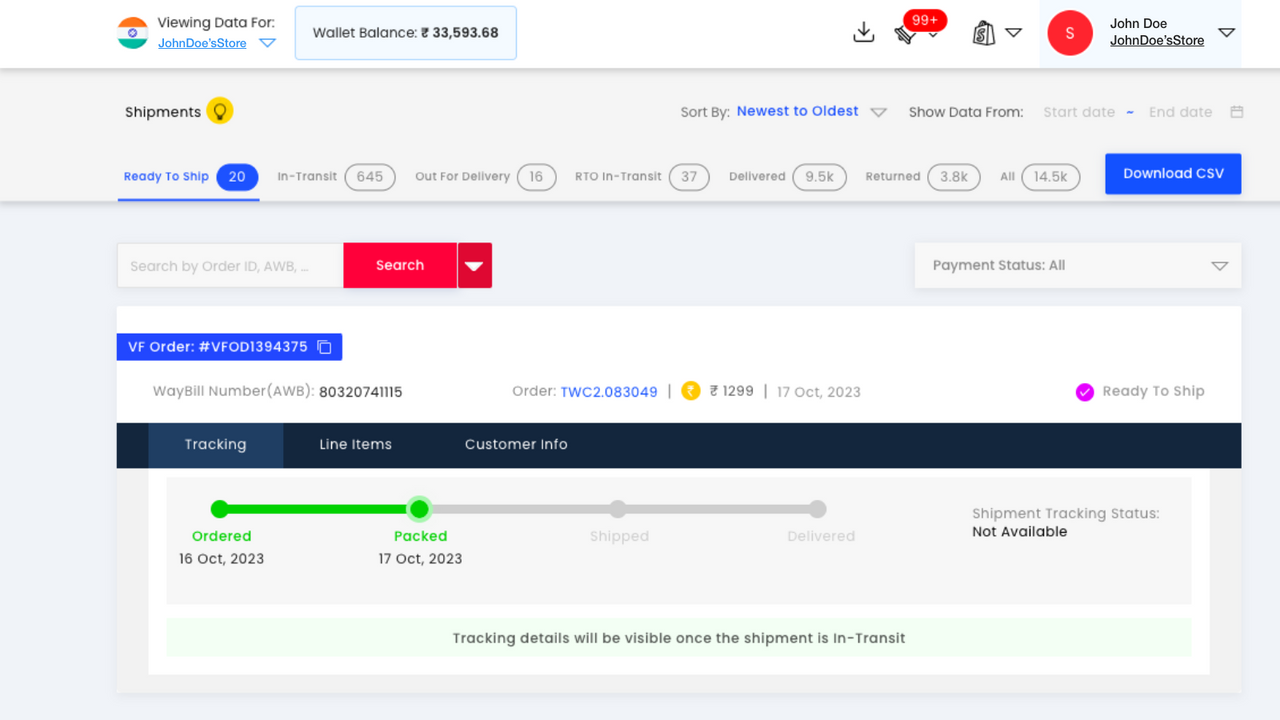Switch to the Line Items tab

click(355, 444)
